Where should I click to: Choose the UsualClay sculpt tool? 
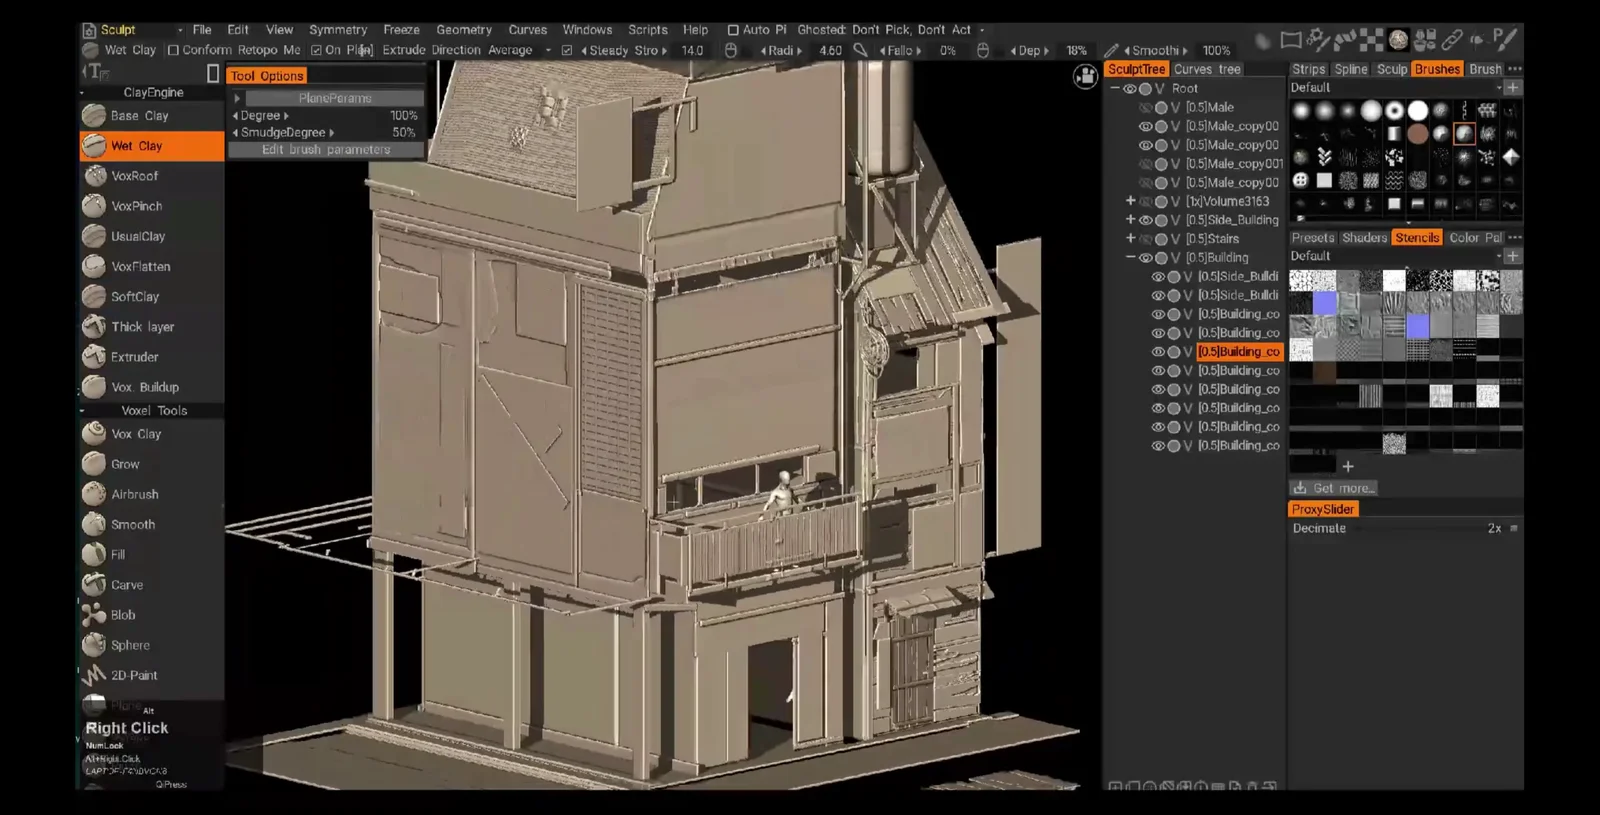[x=151, y=236]
